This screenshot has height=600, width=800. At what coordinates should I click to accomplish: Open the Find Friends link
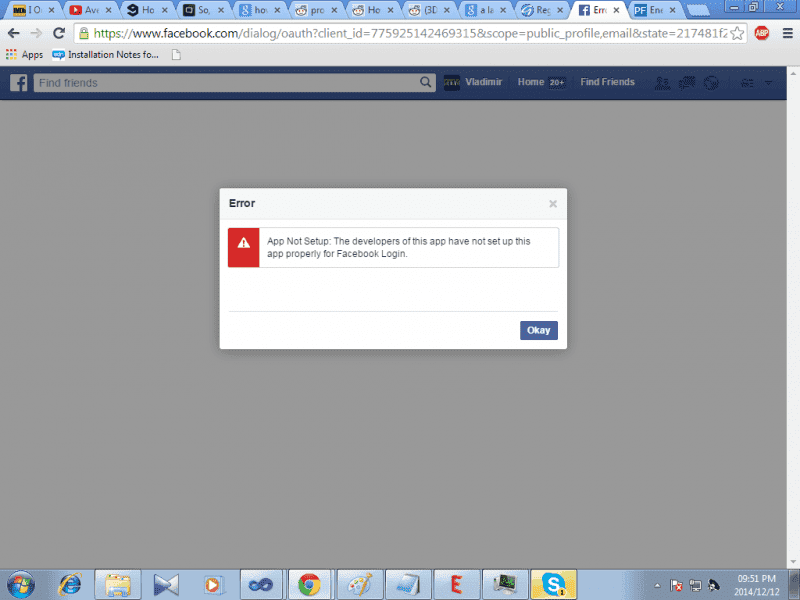click(x=607, y=82)
